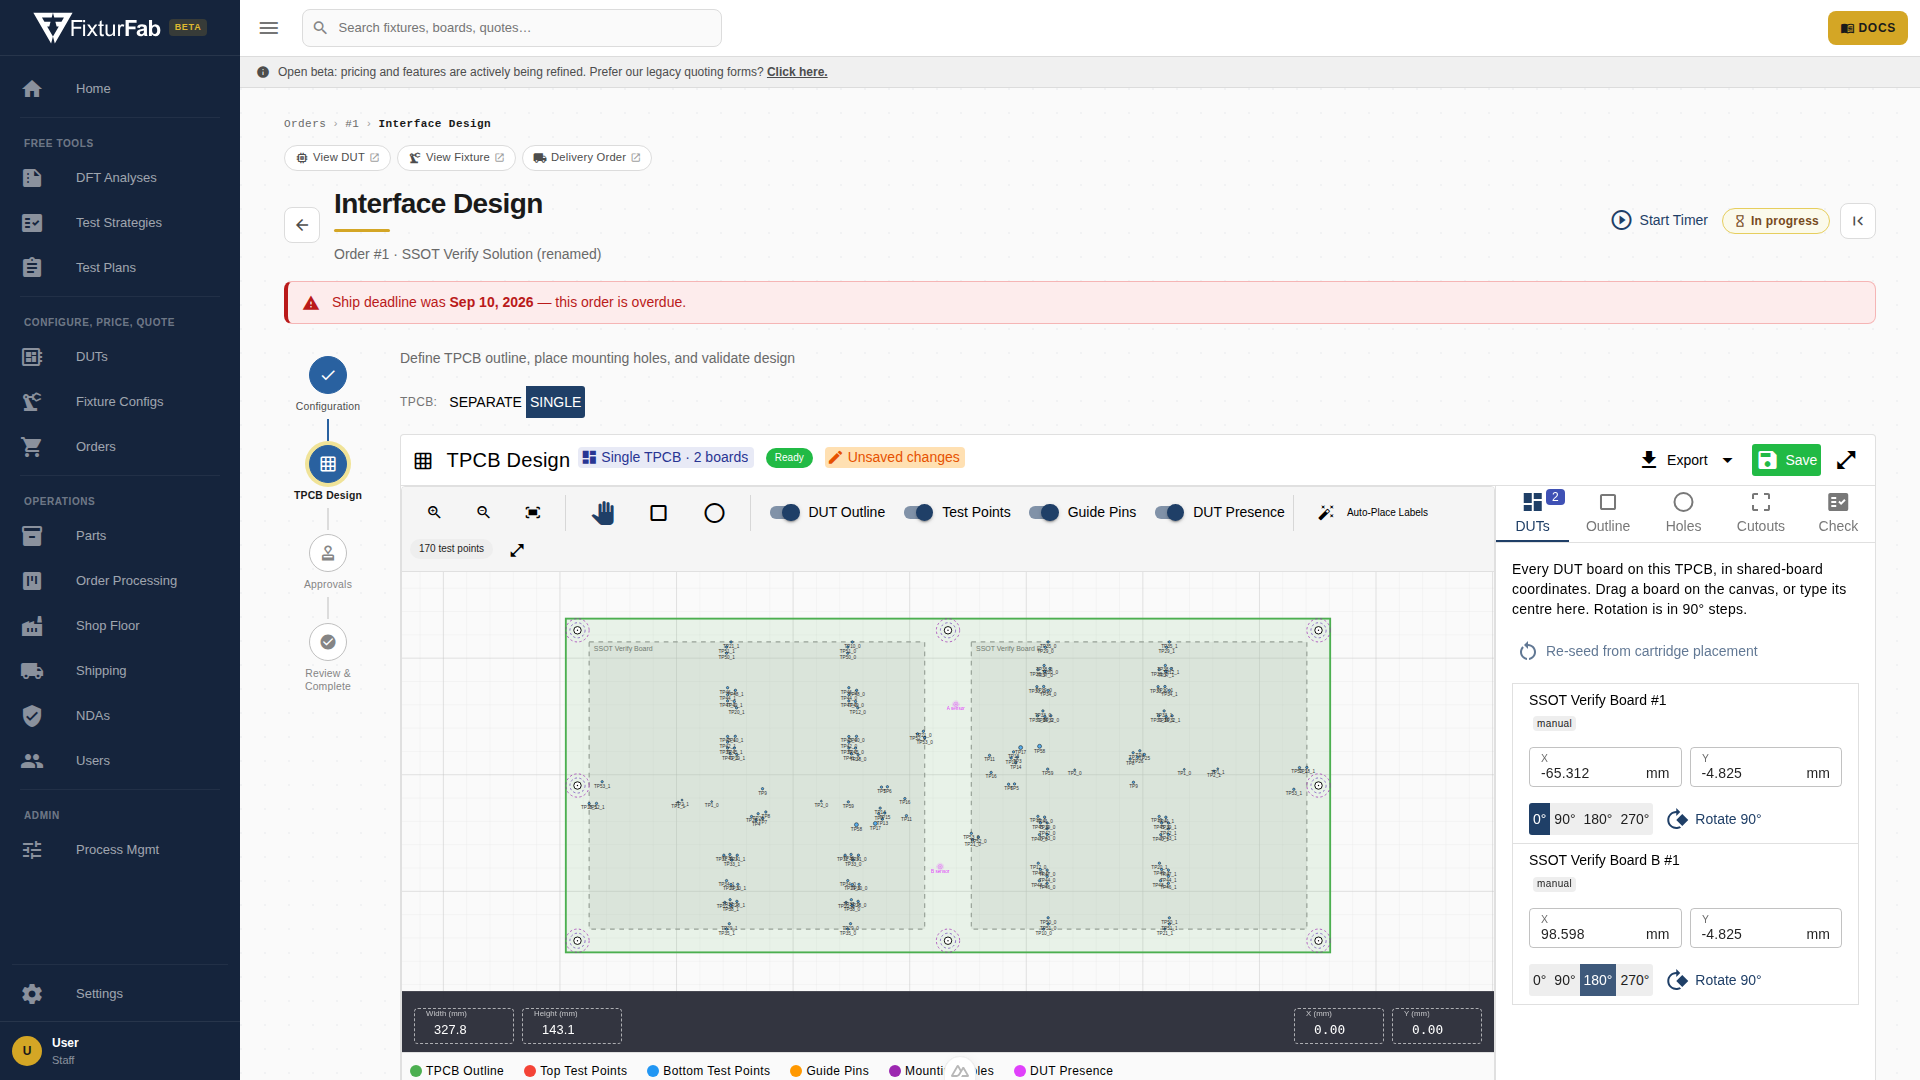Screen dimensions: 1920x1080
Task: Save the TPCB design
Action: 1786,460
